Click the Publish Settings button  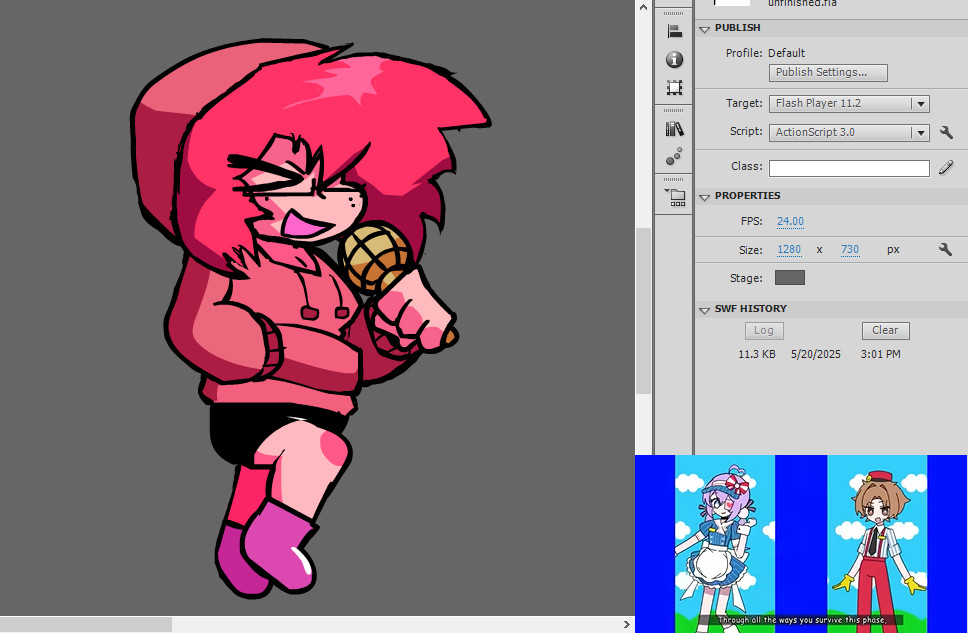pyautogui.click(x=828, y=72)
